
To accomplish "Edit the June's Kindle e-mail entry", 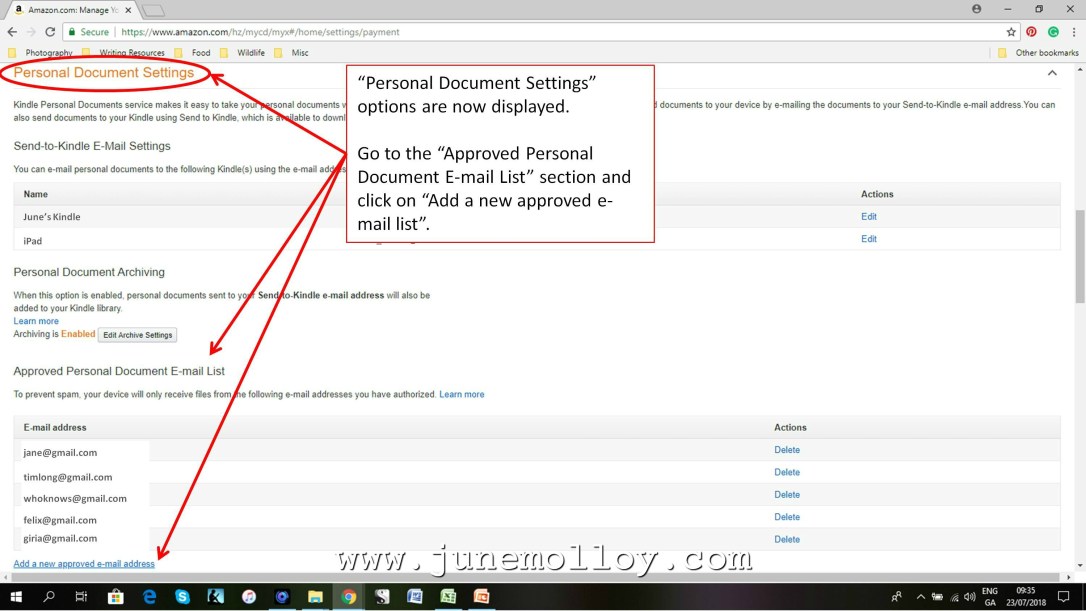I will 868,216.
